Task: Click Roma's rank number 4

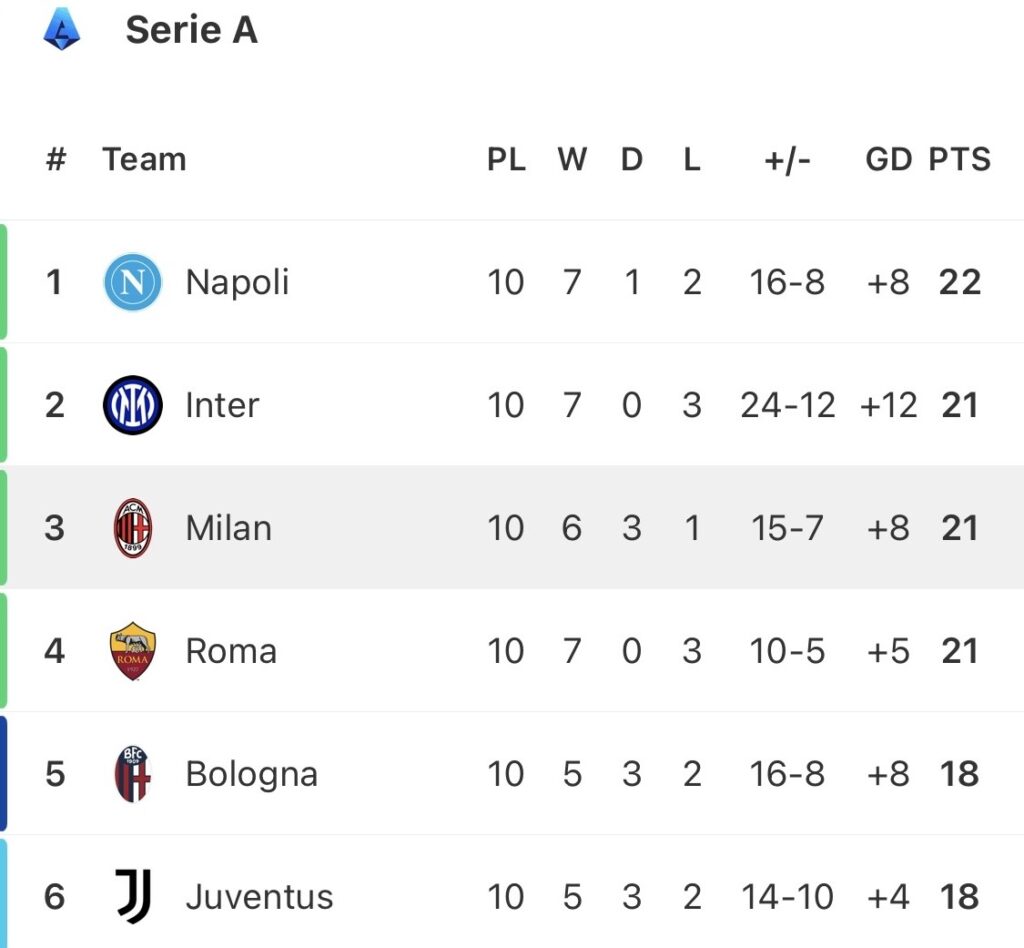Action: 55,651
